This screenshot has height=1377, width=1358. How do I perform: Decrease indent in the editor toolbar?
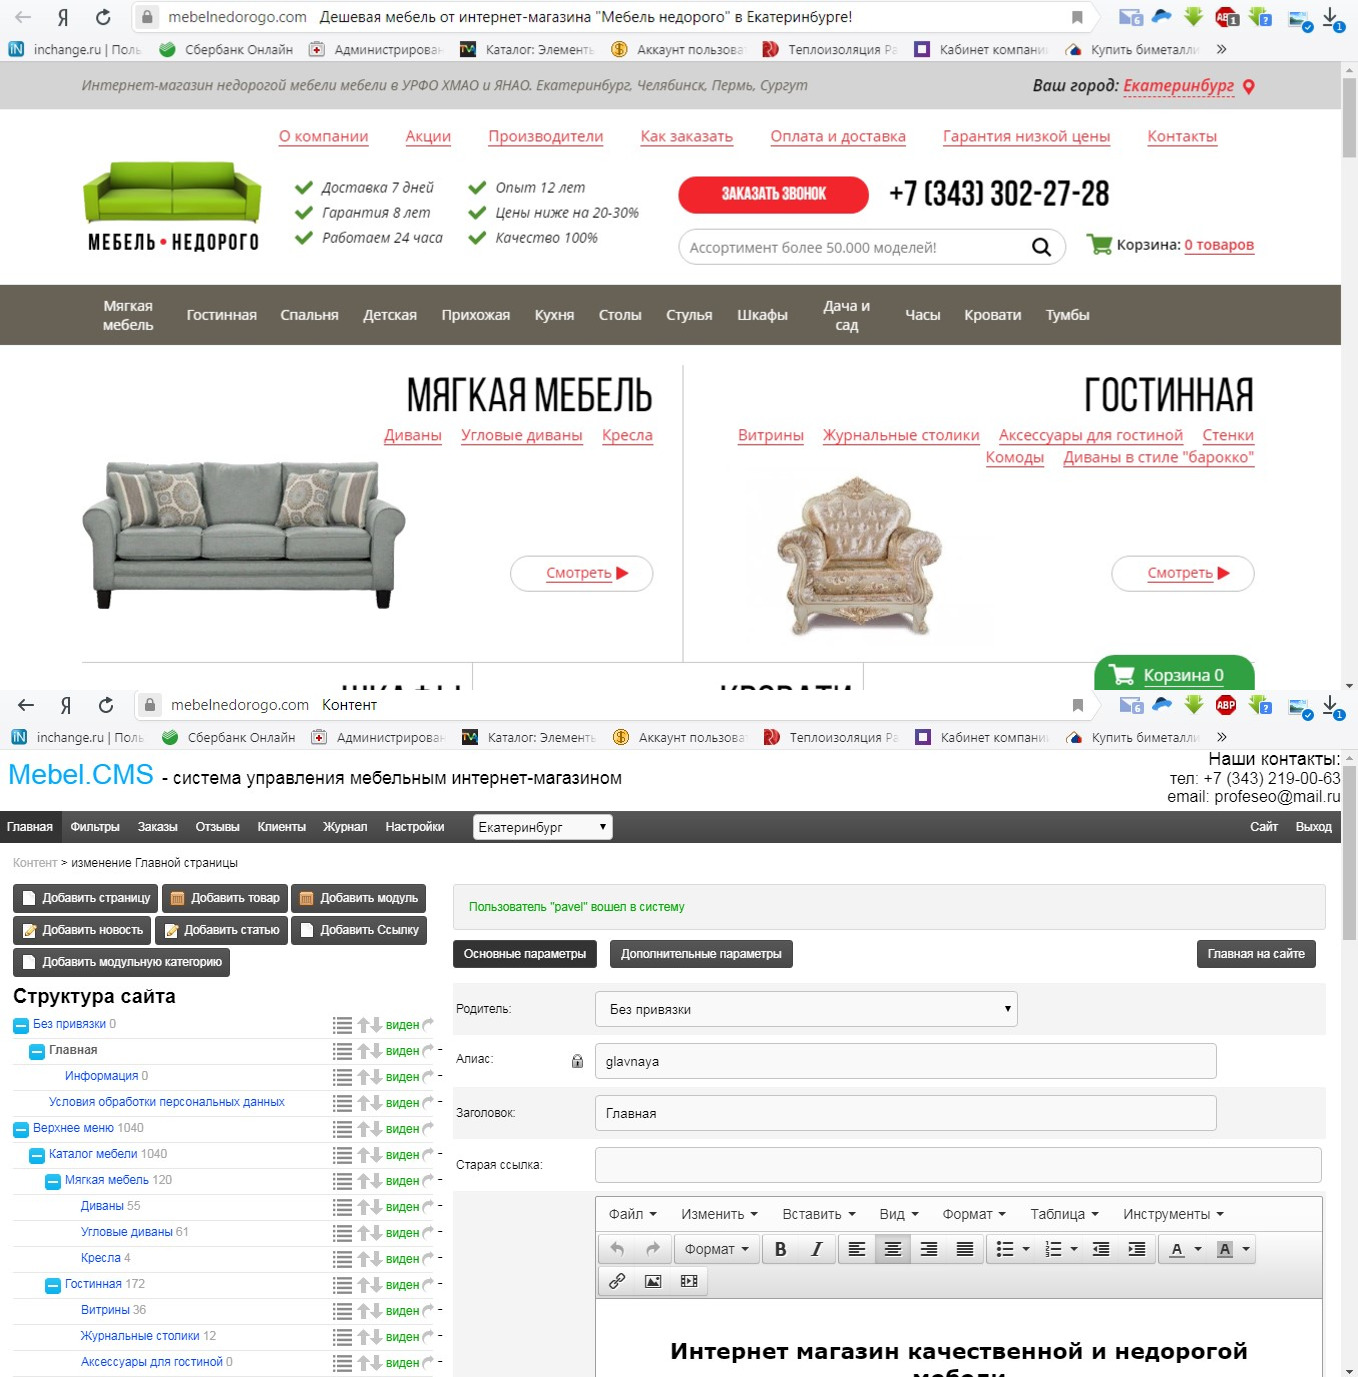click(x=1101, y=1249)
